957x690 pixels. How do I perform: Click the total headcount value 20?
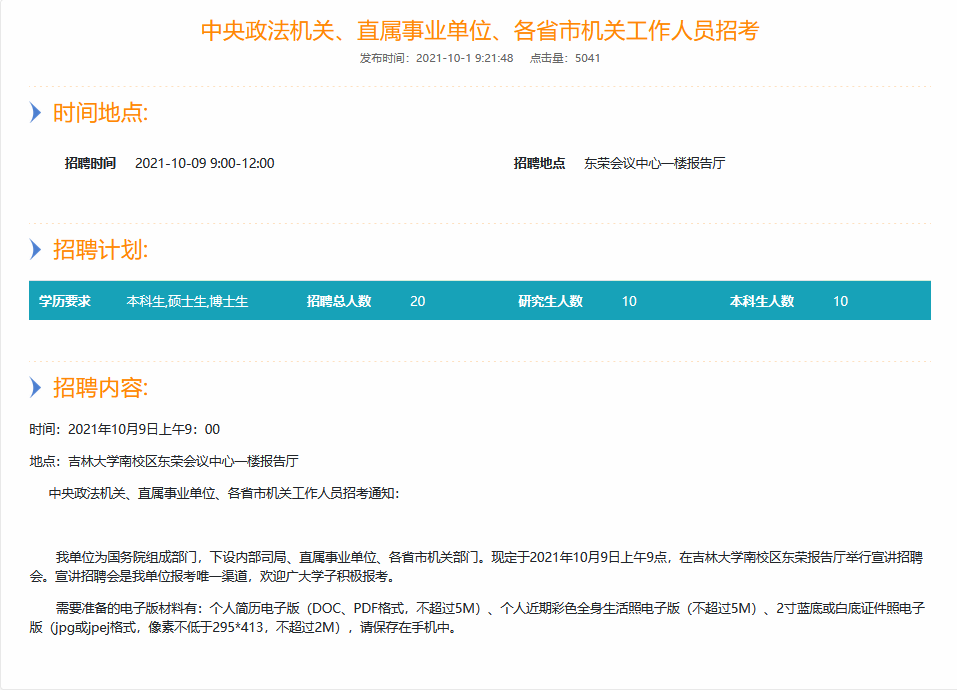(417, 301)
